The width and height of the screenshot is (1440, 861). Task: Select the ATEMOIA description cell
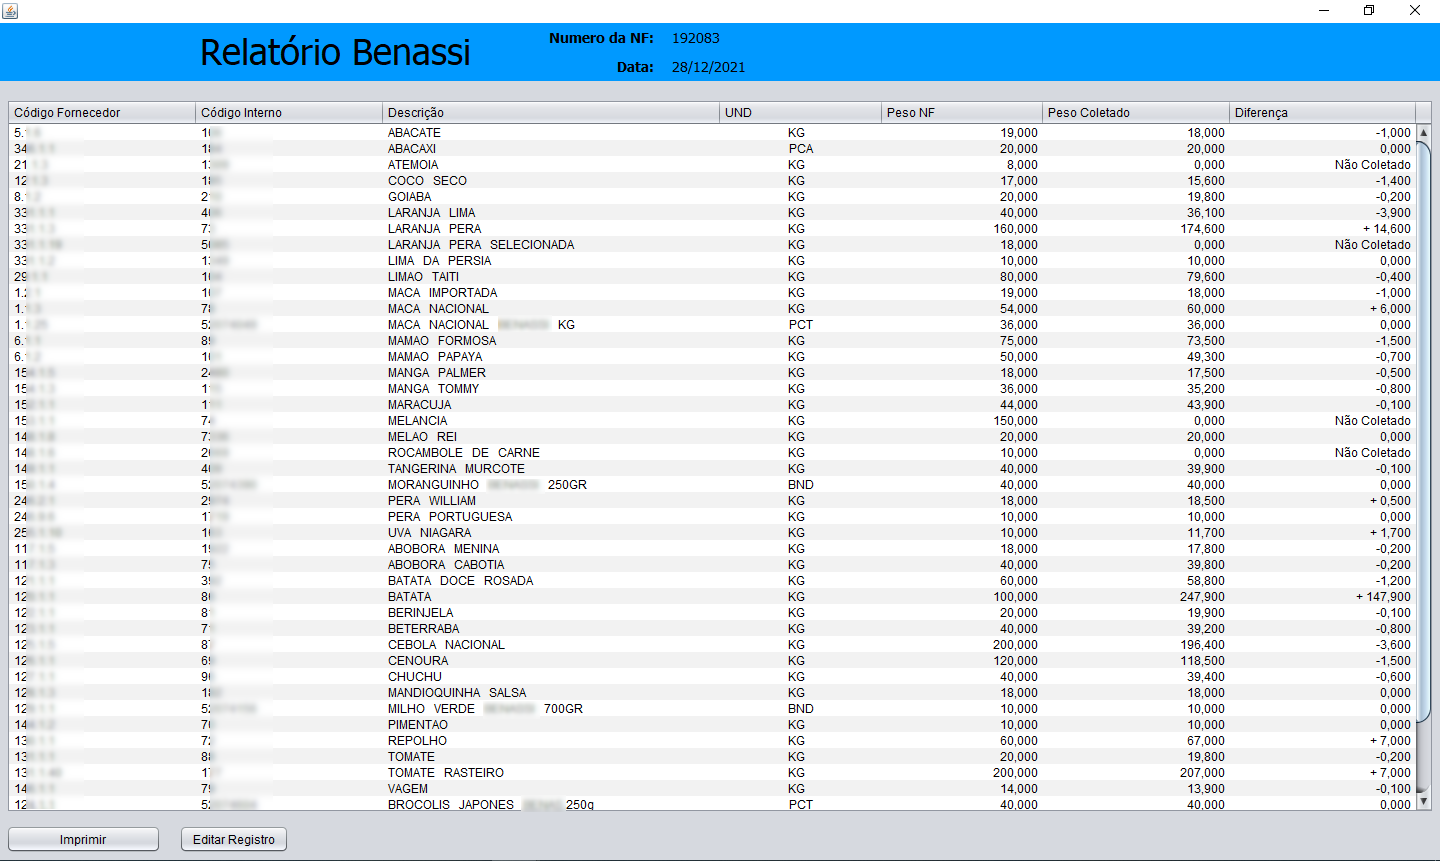coord(413,165)
